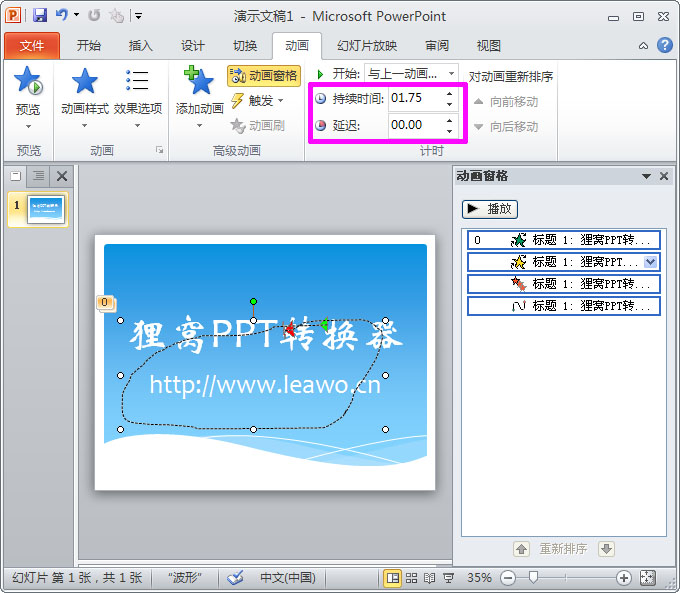Click the 35% zoom level
This screenshot has width=680, height=593.
479,578
